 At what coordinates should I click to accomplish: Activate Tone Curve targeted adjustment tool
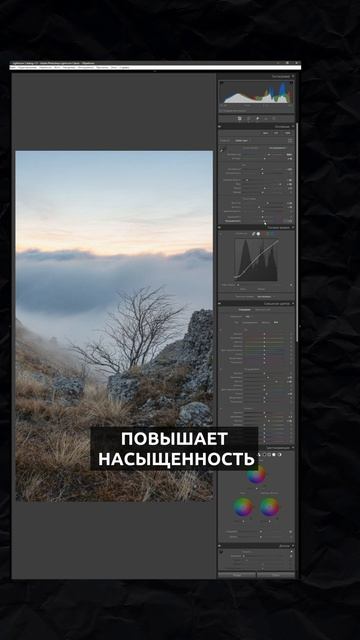click(x=220, y=234)
